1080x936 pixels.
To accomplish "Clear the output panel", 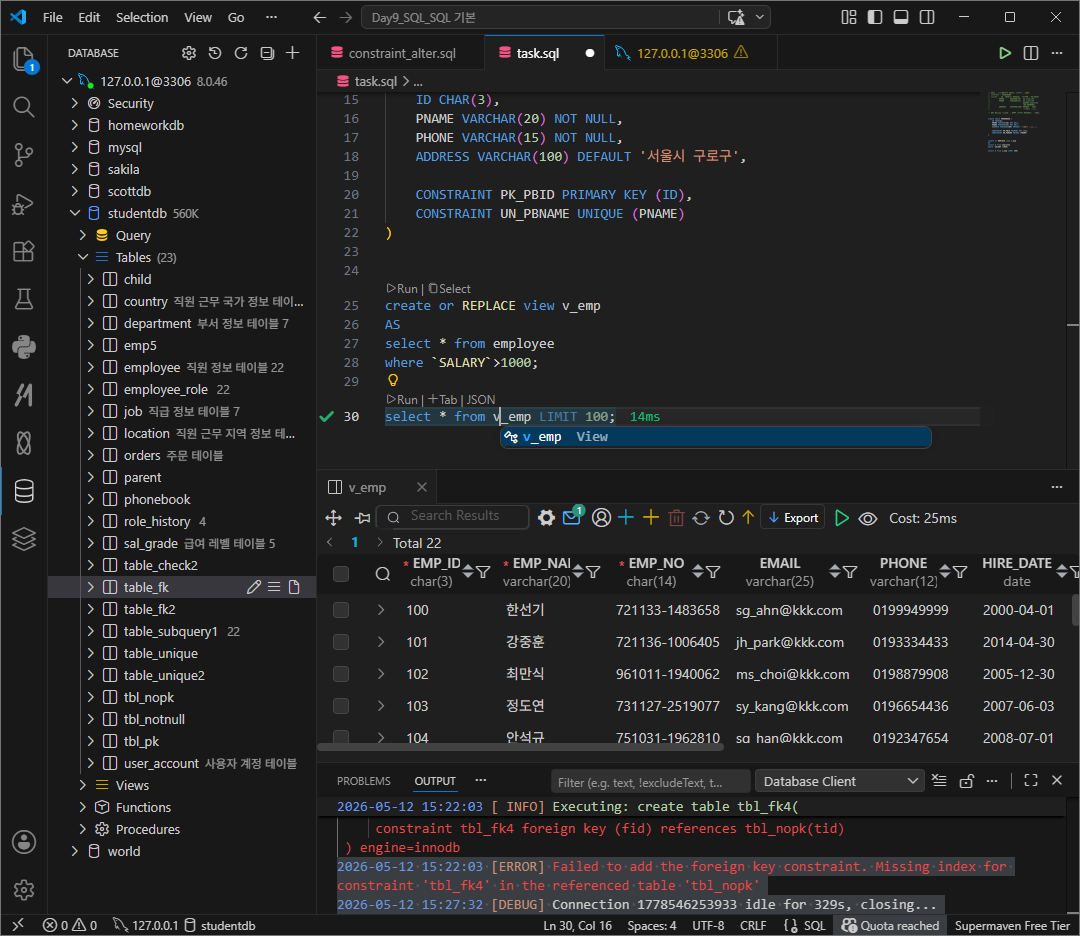I will [x=939, y=780].
